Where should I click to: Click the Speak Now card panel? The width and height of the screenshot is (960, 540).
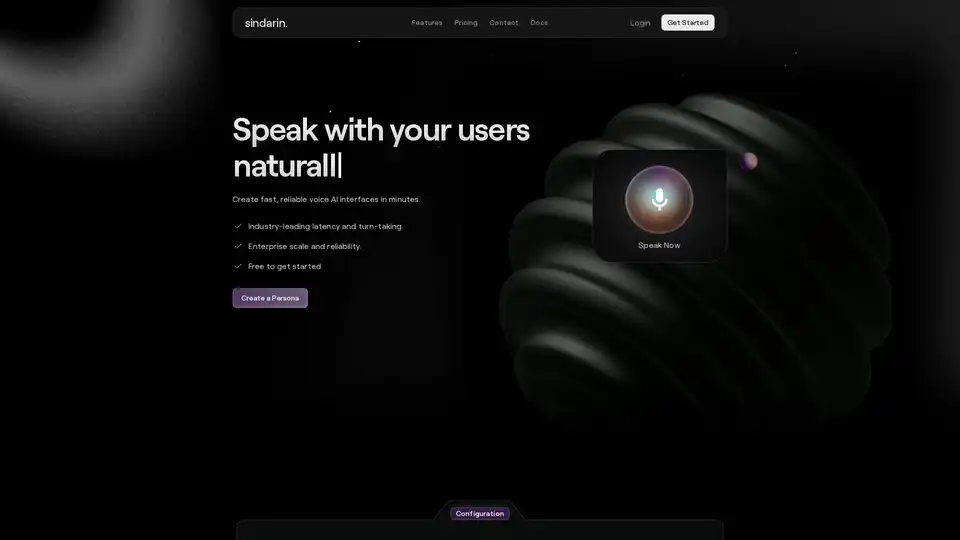pyautogui.click(x=659, y=206)
